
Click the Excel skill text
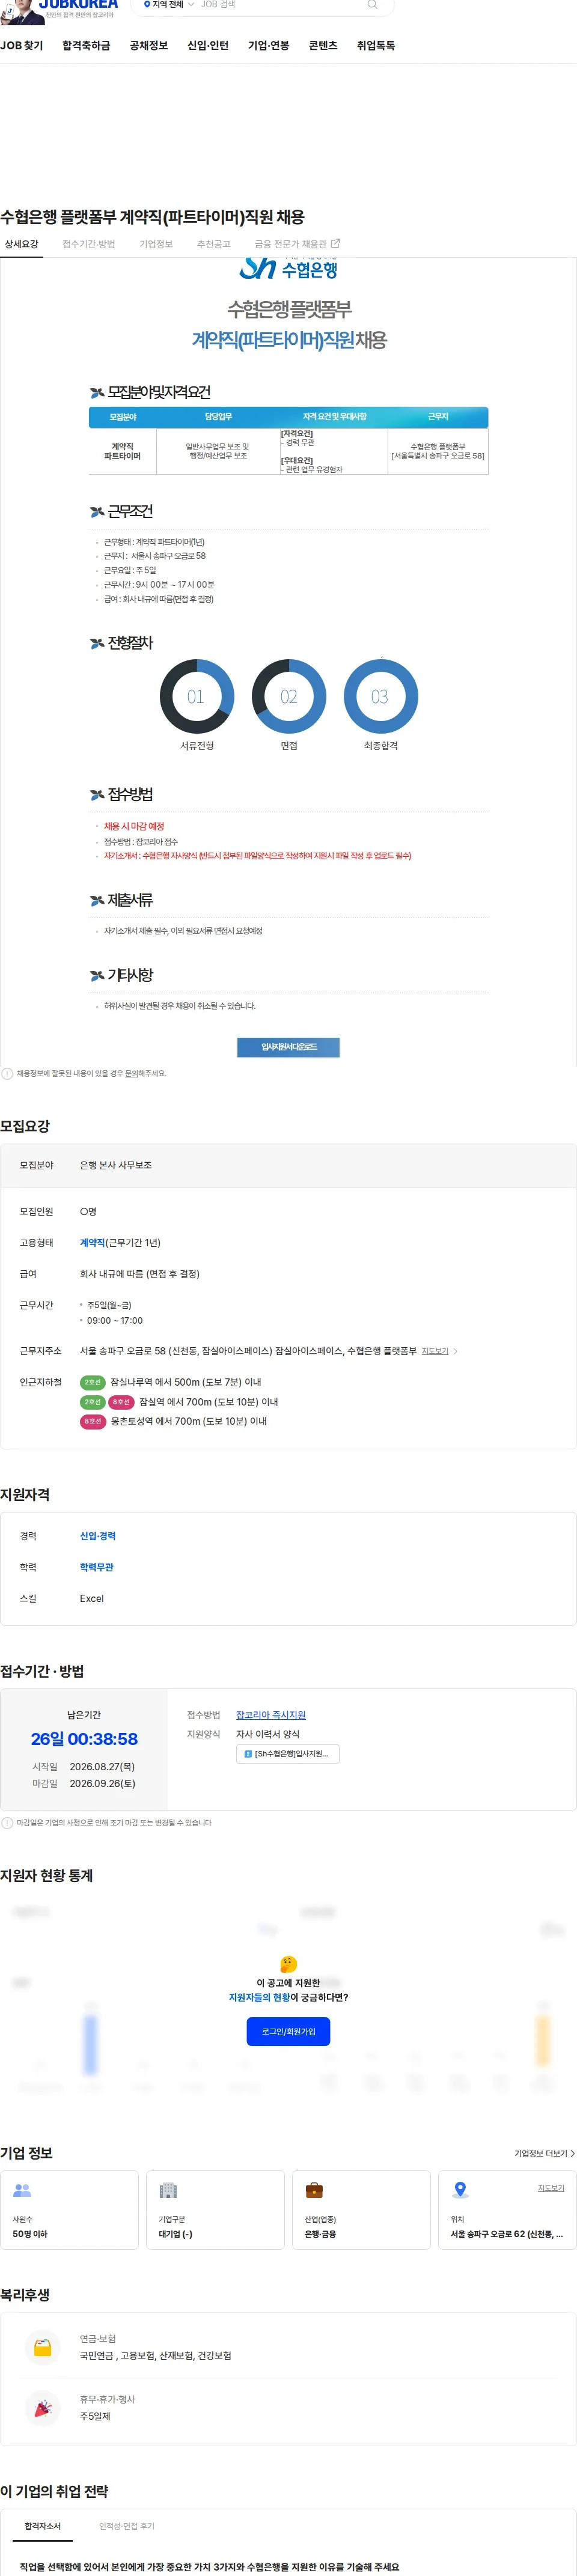92,1598
